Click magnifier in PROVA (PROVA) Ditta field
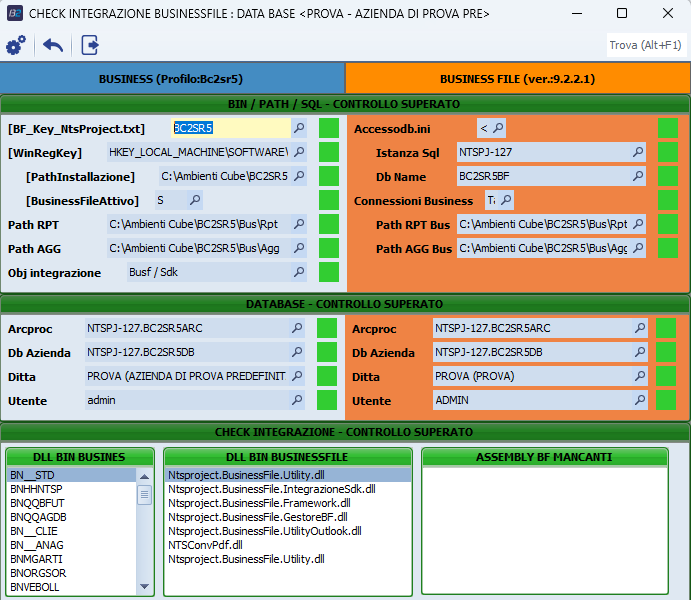The height and width of the screenshot is (600, 691). [640, 376]
